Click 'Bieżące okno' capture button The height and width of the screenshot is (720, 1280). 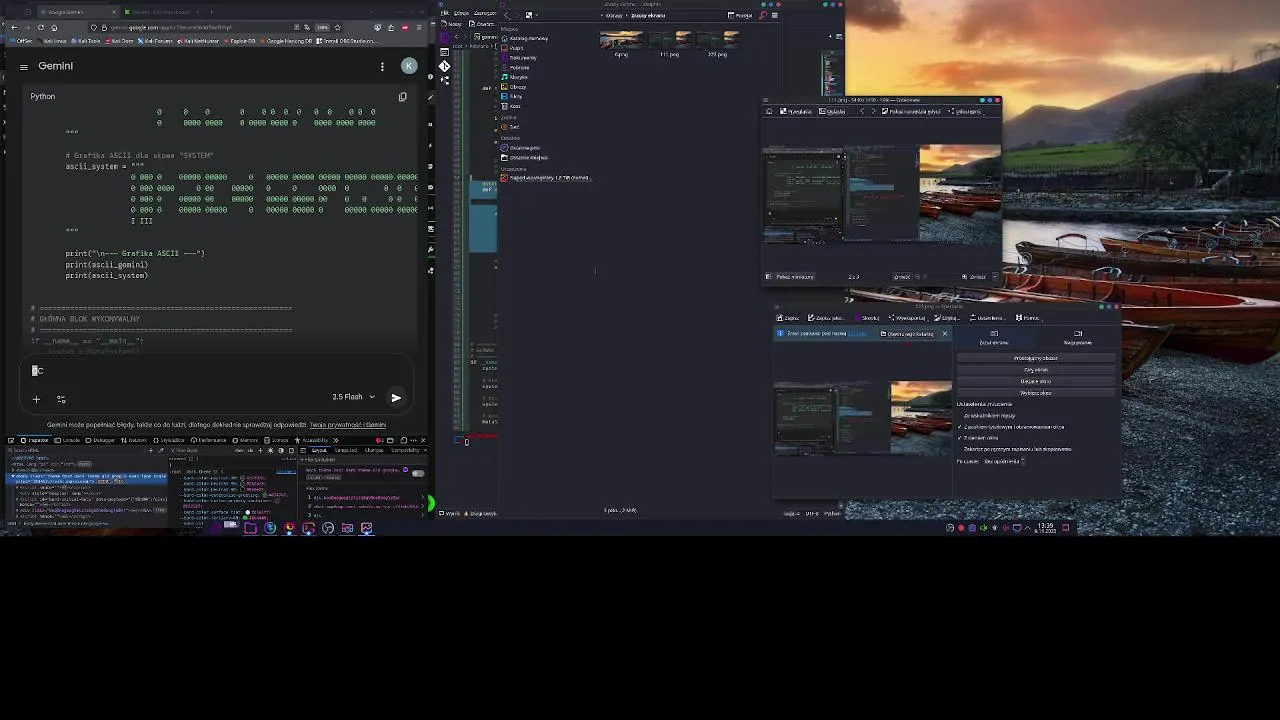click(1036, 381)
